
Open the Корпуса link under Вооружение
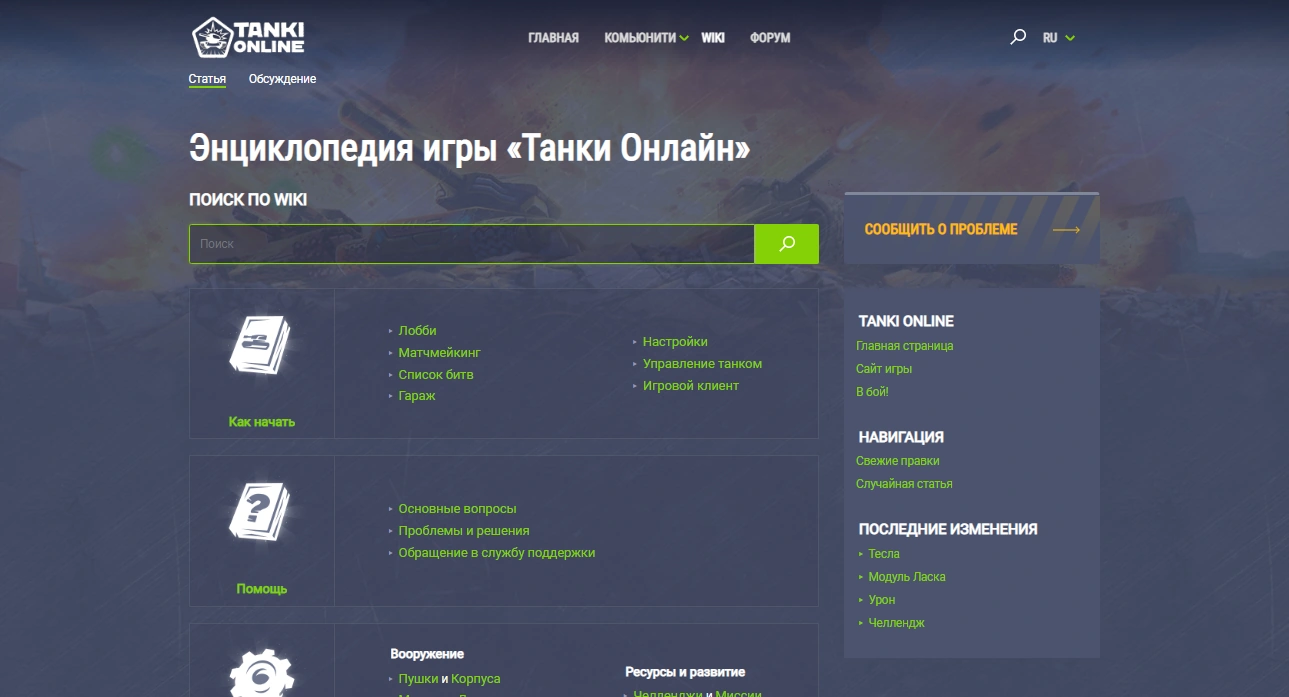coord(476,679)
